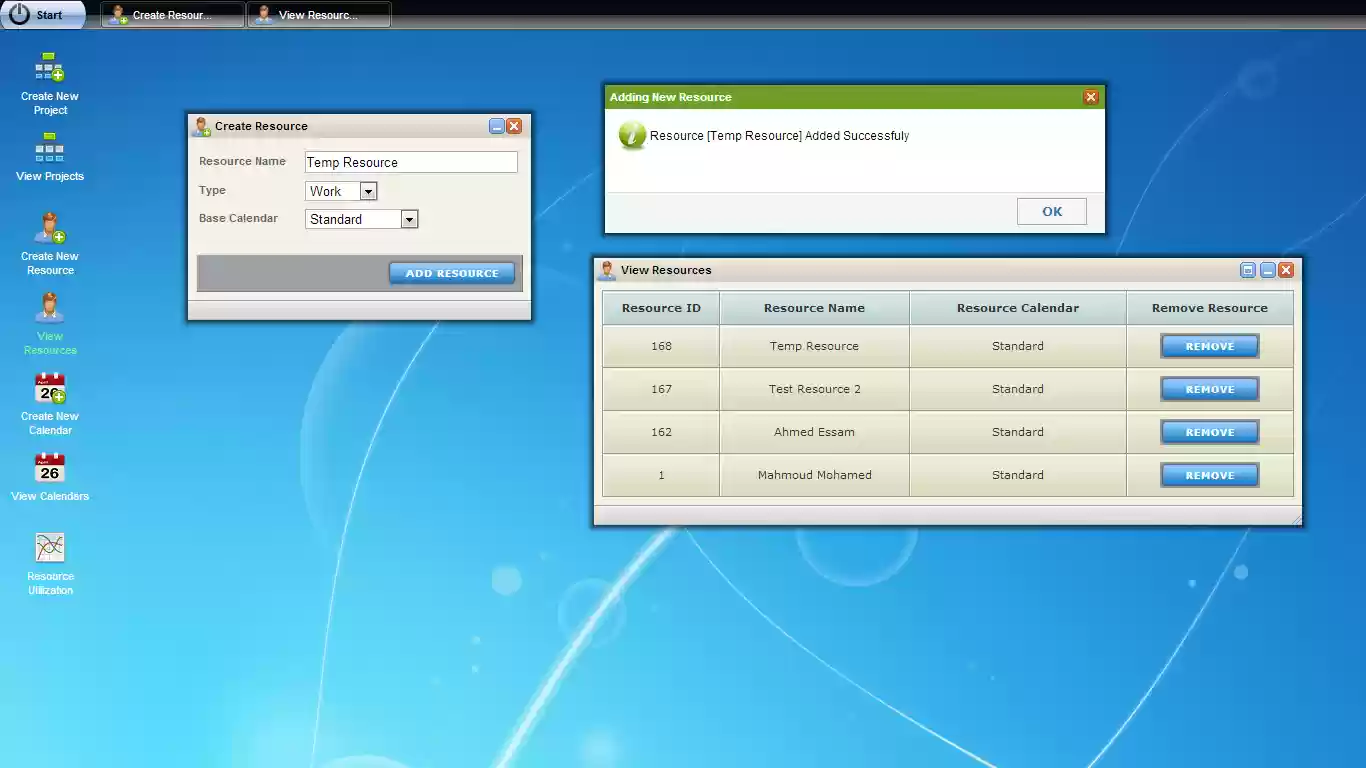The image size is (1366, 768).
Task: Confirm with OK in the success dialog
Action: (1051, 211)
